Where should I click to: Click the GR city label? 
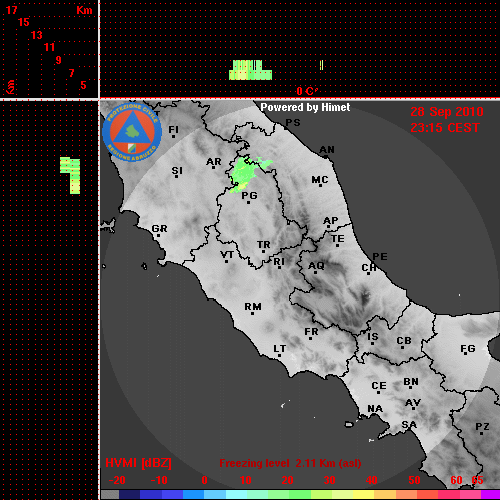[x=159, y=229]
